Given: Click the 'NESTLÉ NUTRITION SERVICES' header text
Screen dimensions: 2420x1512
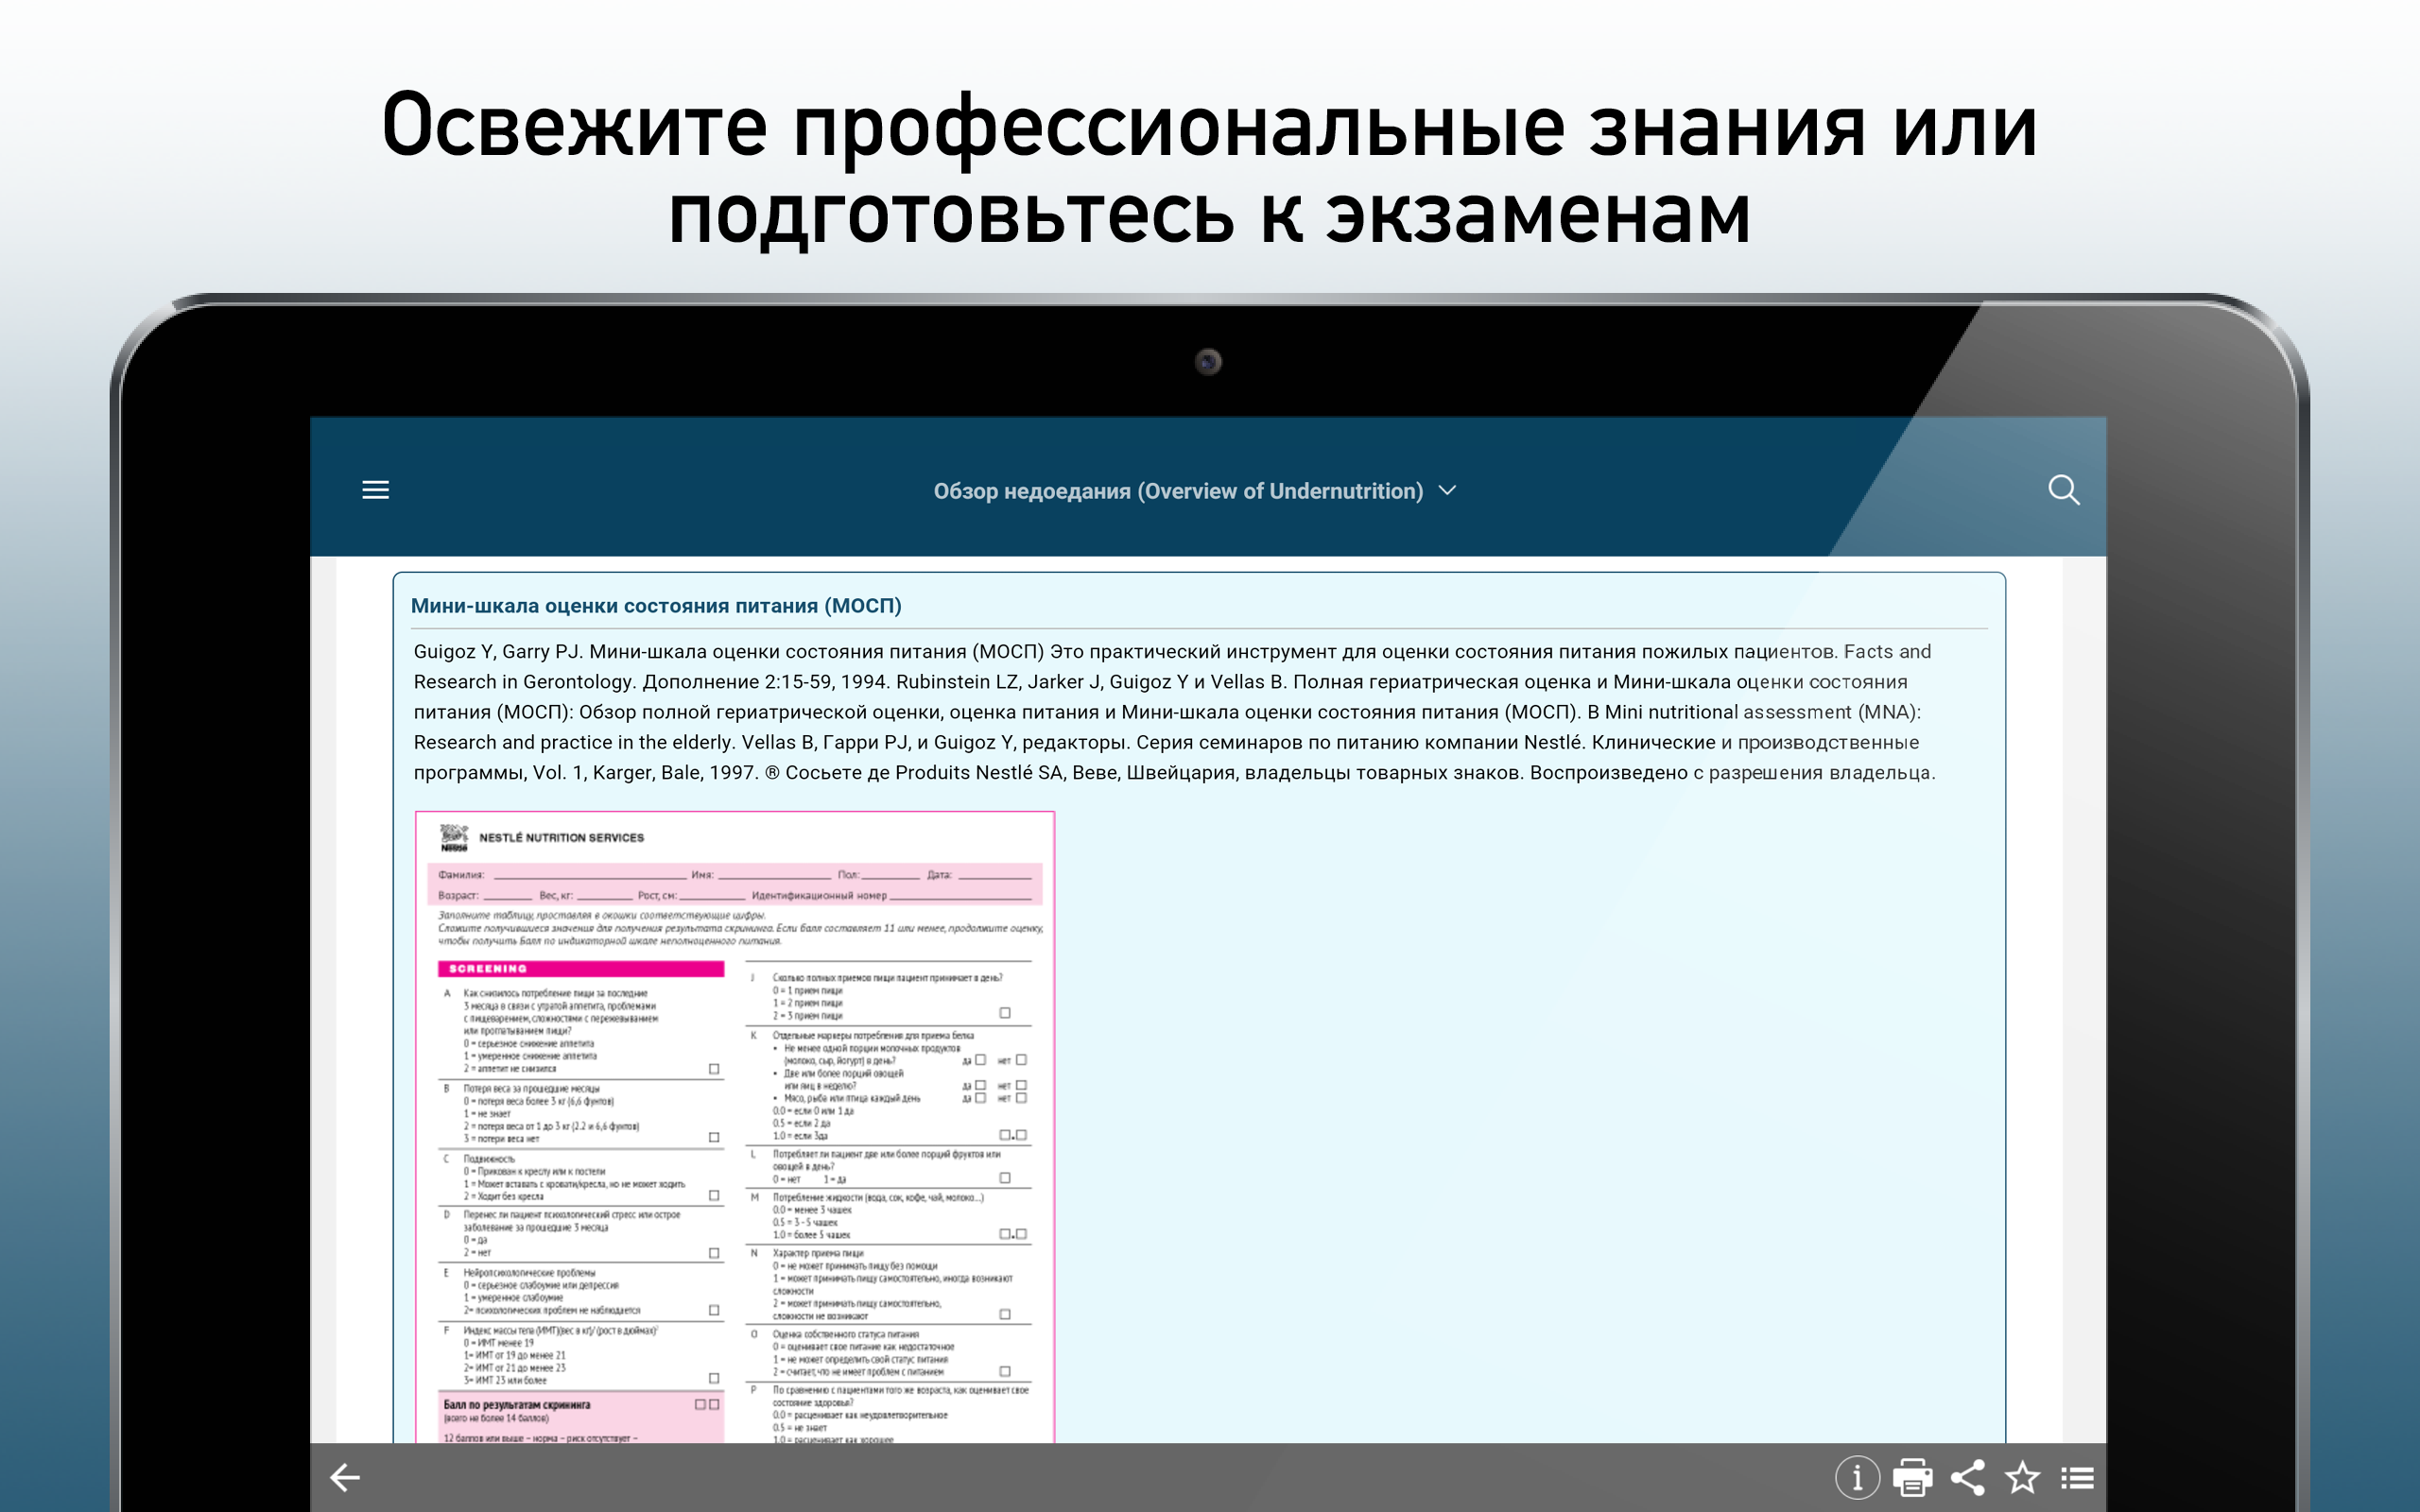Looking at the screenshot, I should coord(561,838).
